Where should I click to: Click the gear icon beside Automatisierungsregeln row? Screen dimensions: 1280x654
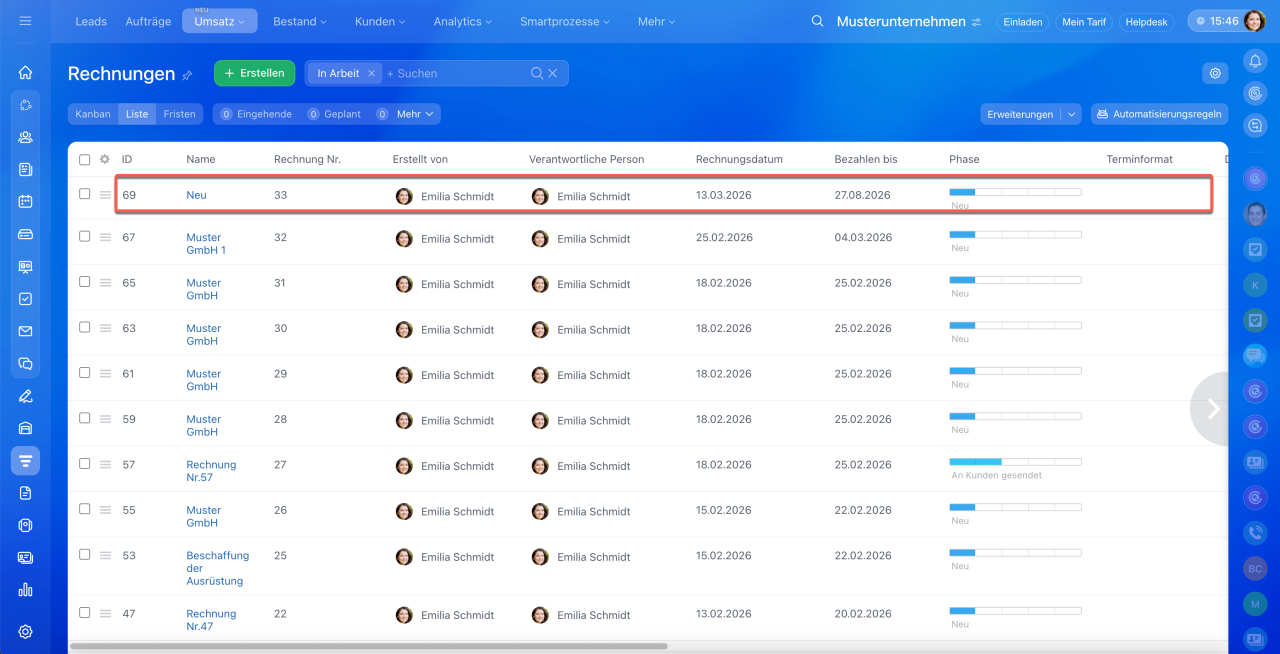click(1215, 73)
